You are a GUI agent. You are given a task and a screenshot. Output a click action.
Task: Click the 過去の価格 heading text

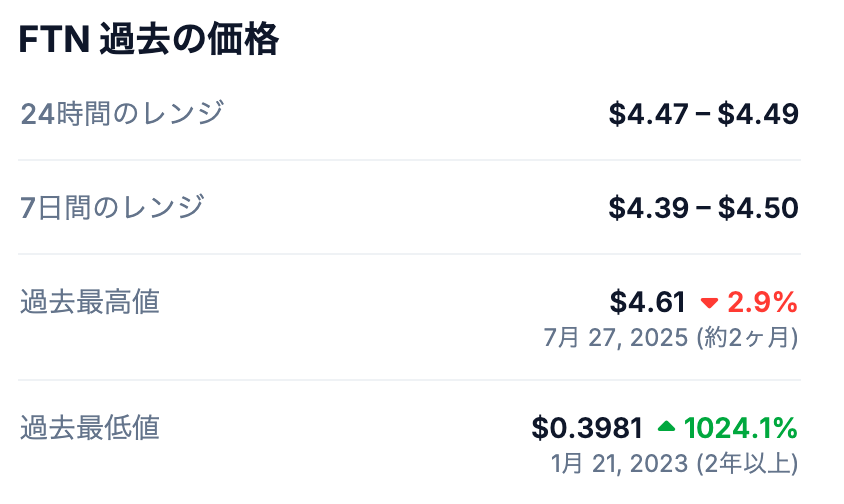pyautogui.click(x=189, y=40)
